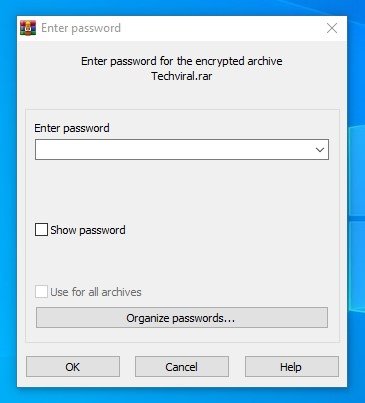Open Organize passwords dialog

(182, 318)
